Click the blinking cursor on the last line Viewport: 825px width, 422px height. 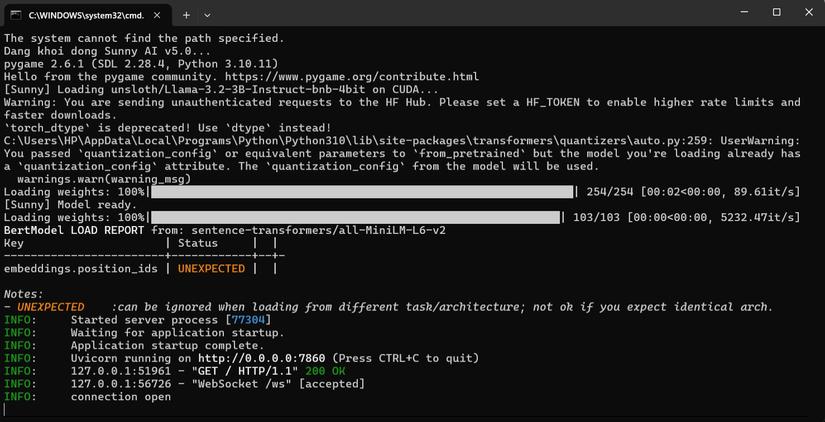[x=6, y=410]
